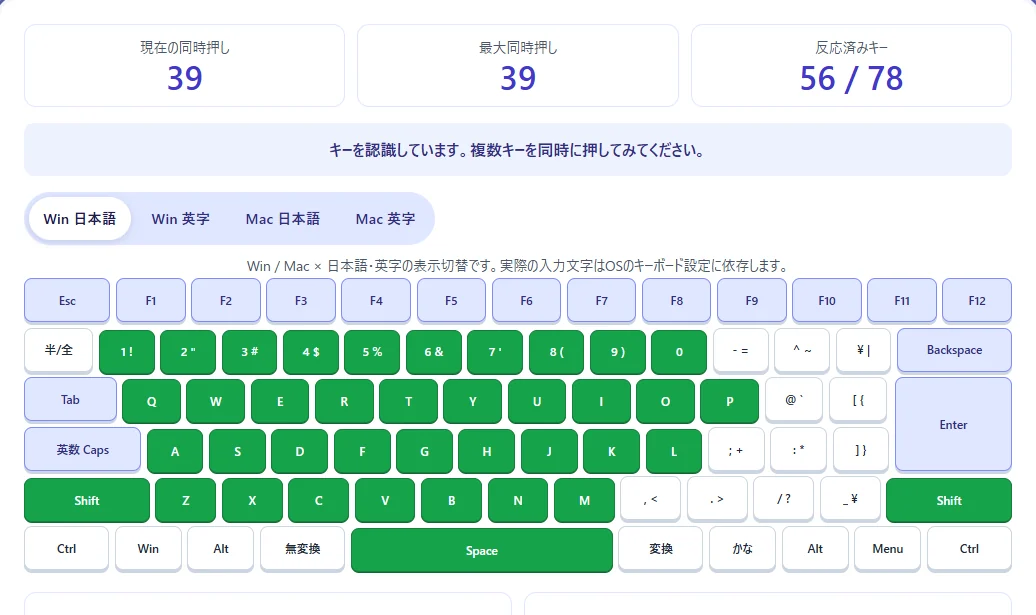
Task: Switch layout to Win 日本語 tab
Action: [79, 219]
